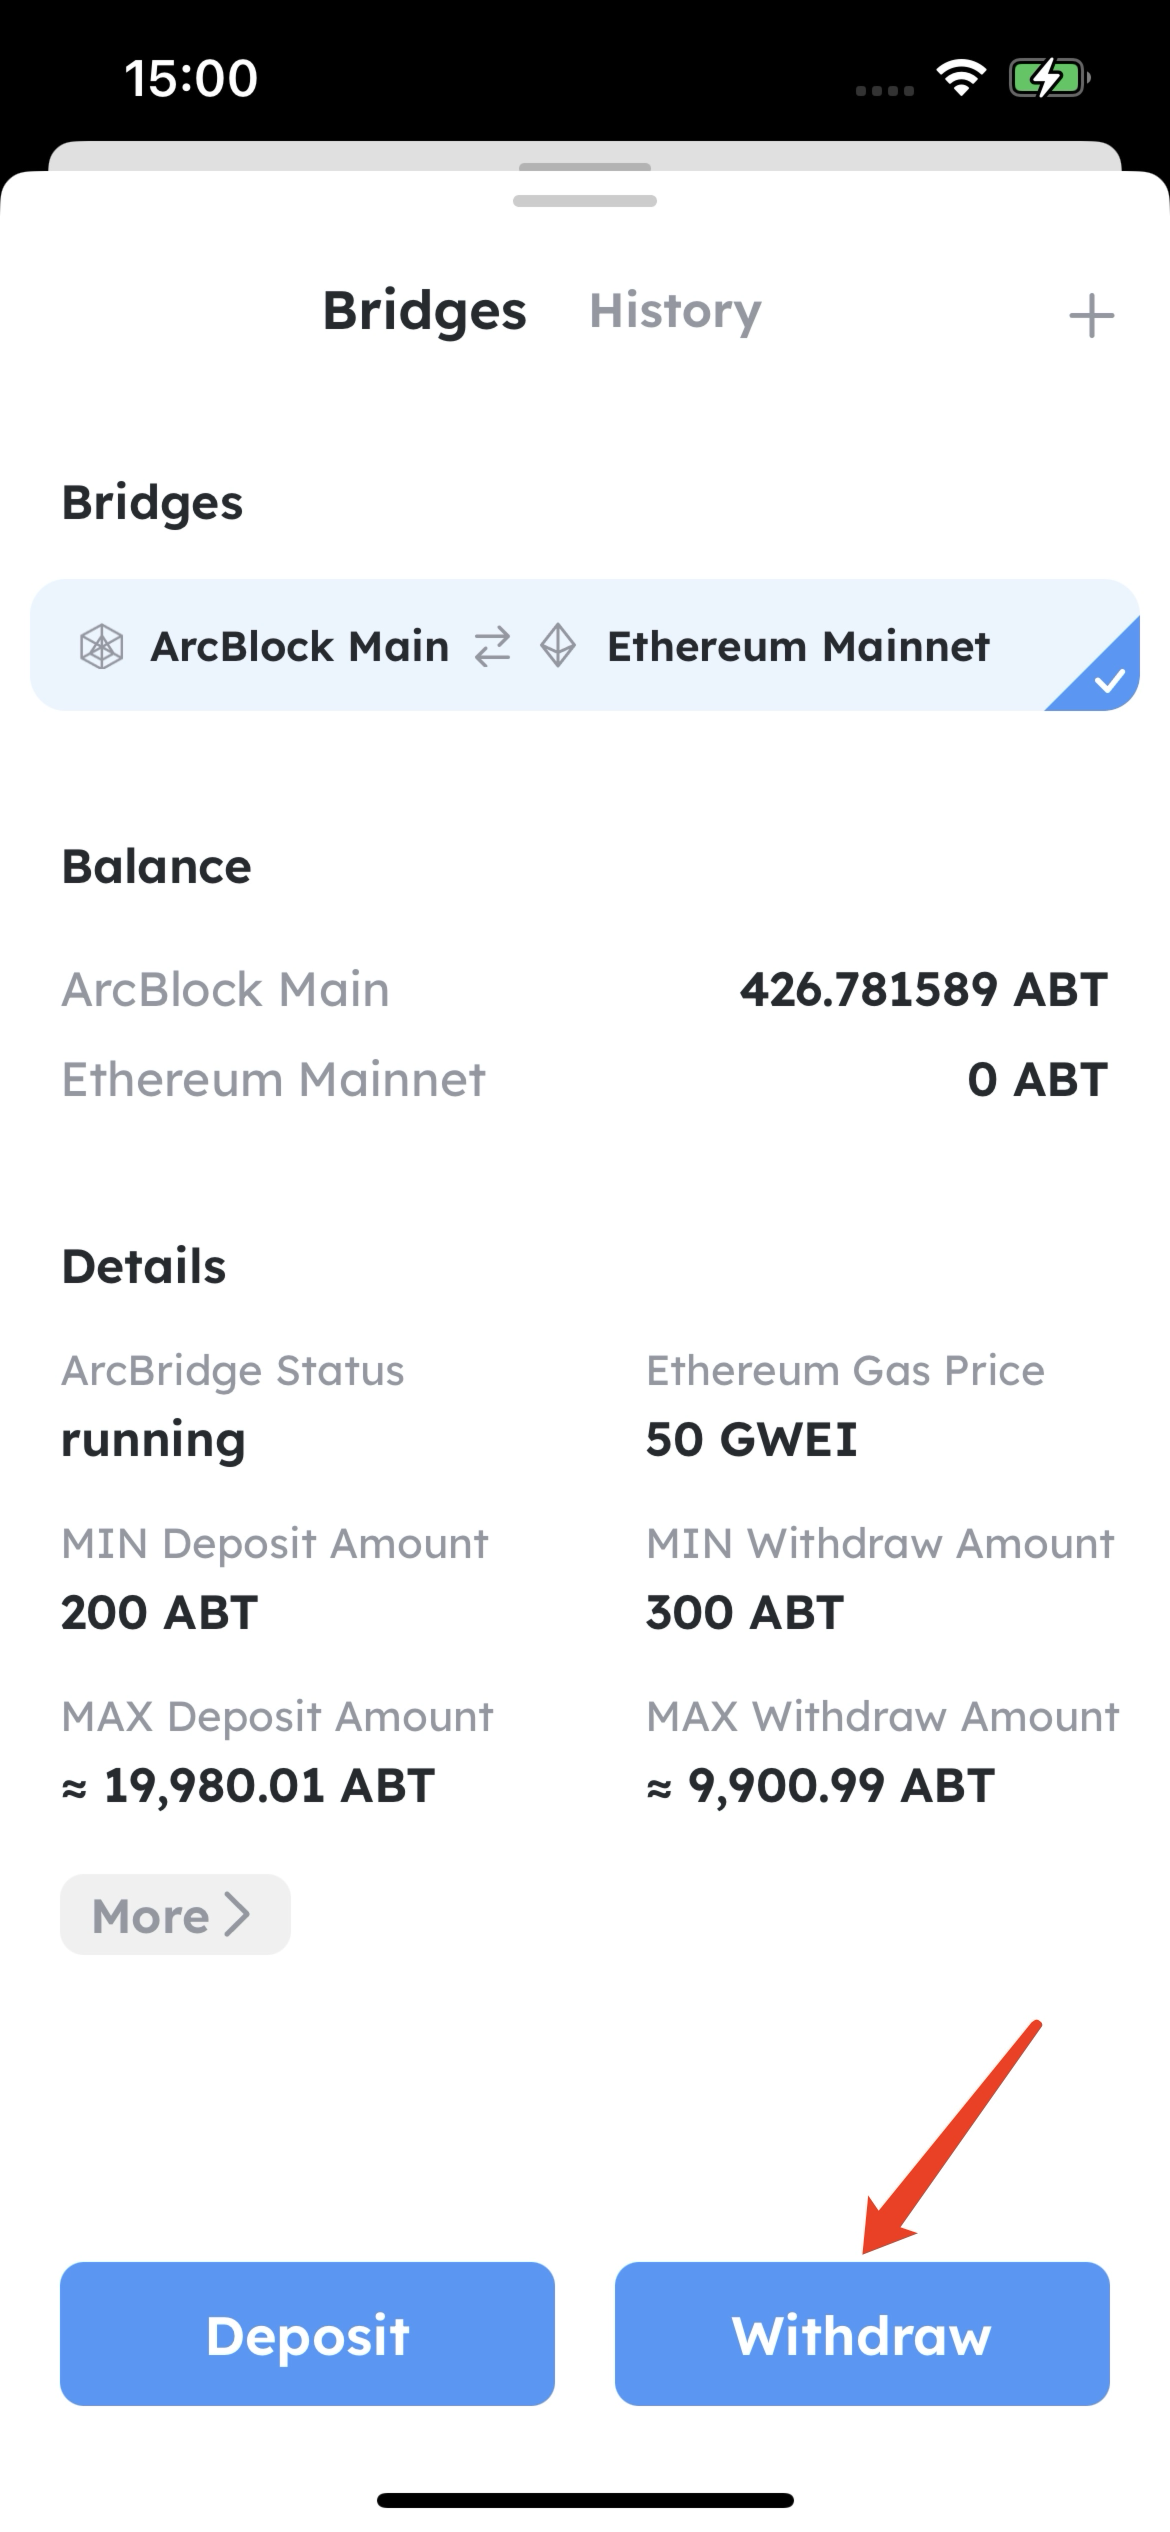Tap the 15:00 status bar clock

point(191,78)
